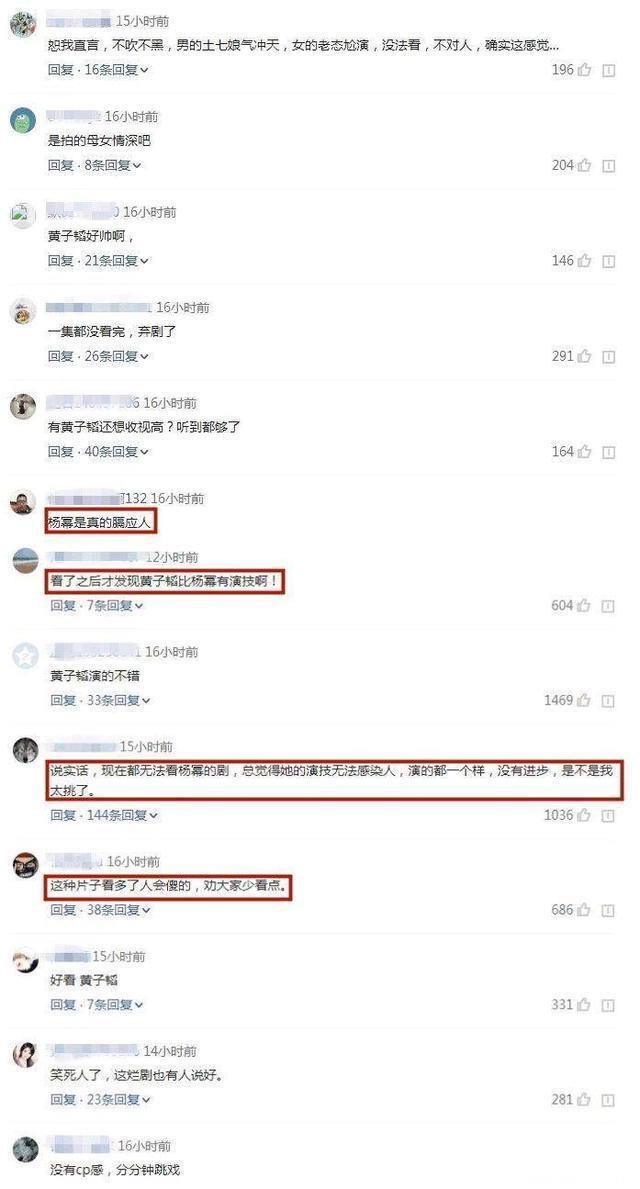This screenshot has height=1189, width=640.
Task: Expand the 40条回复 replies
Action: coord(117,452)
